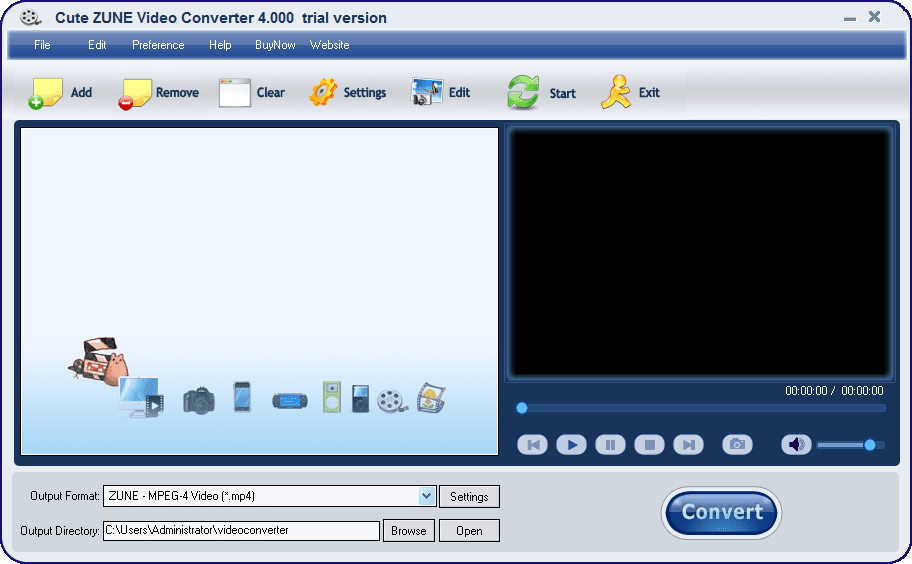The image size is (912, 564).
Task: Open the Preference menu
Action: coord(158,45)
